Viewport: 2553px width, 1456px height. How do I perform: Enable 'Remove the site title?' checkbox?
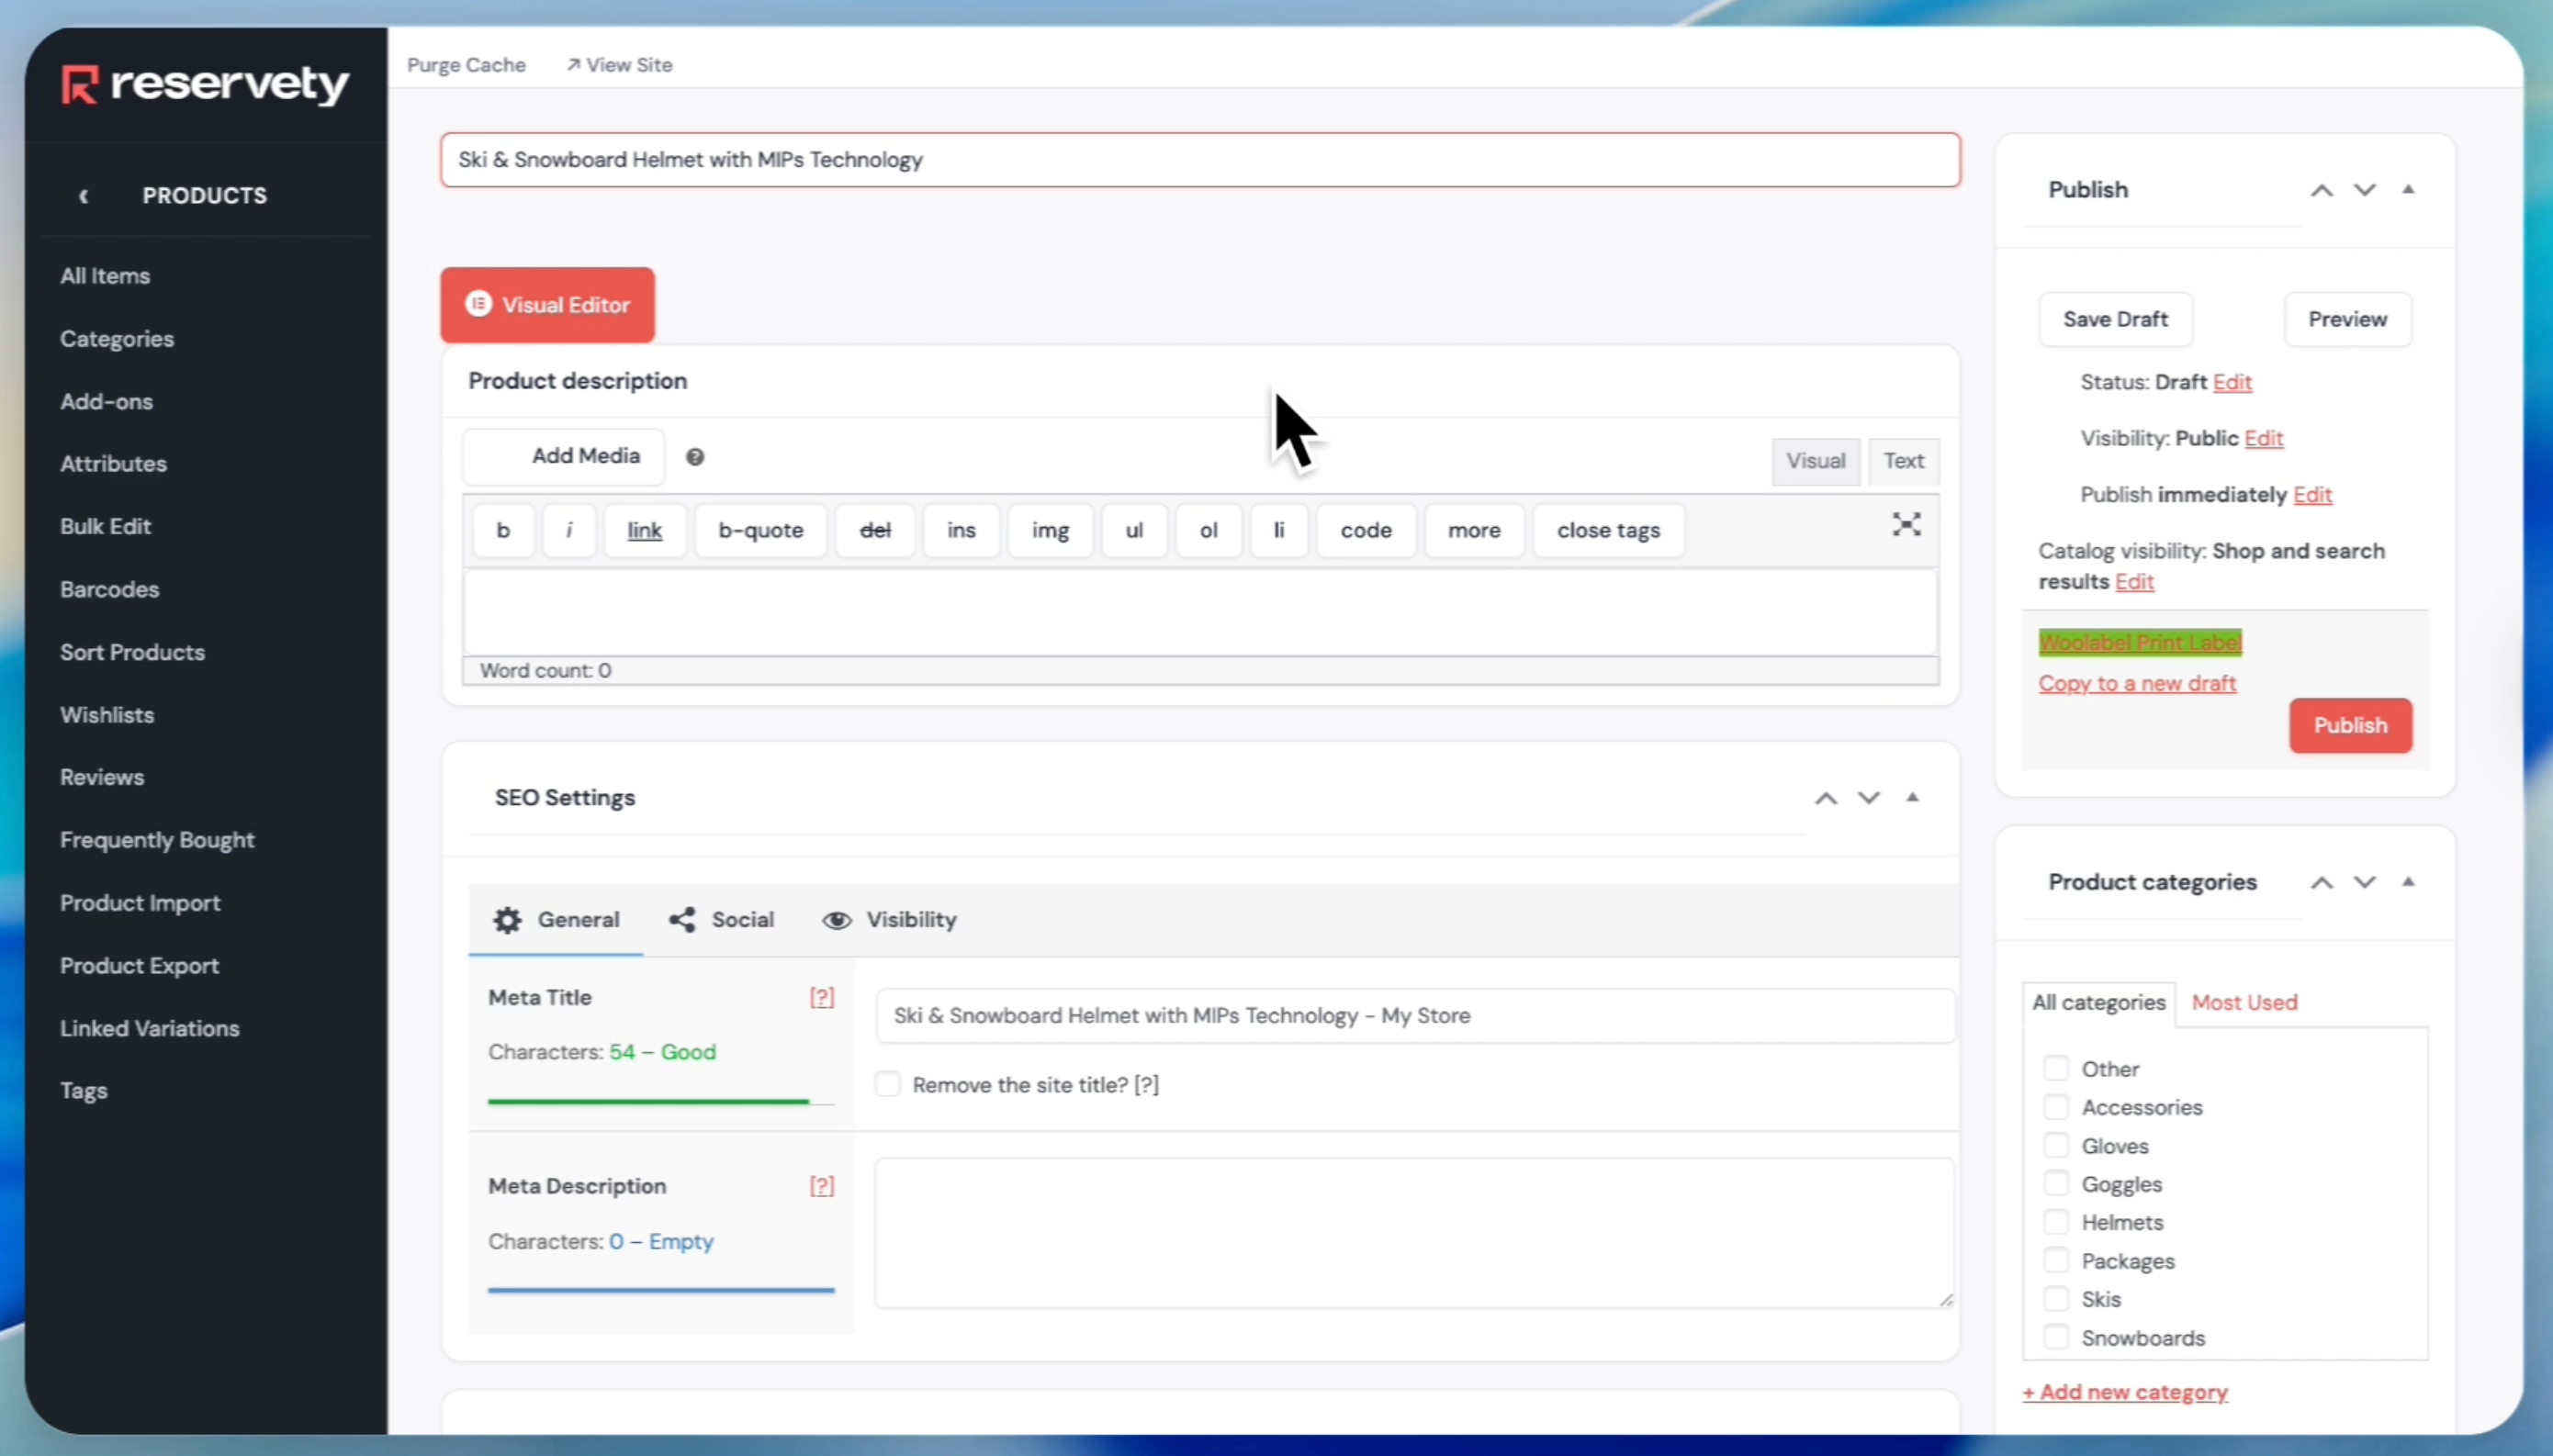[x=888, y=1084]
